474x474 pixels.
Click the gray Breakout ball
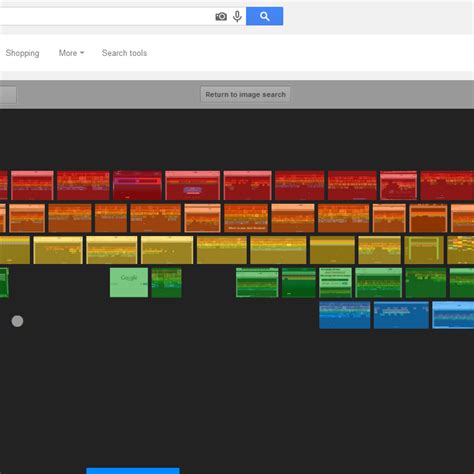tap(17, 321)
